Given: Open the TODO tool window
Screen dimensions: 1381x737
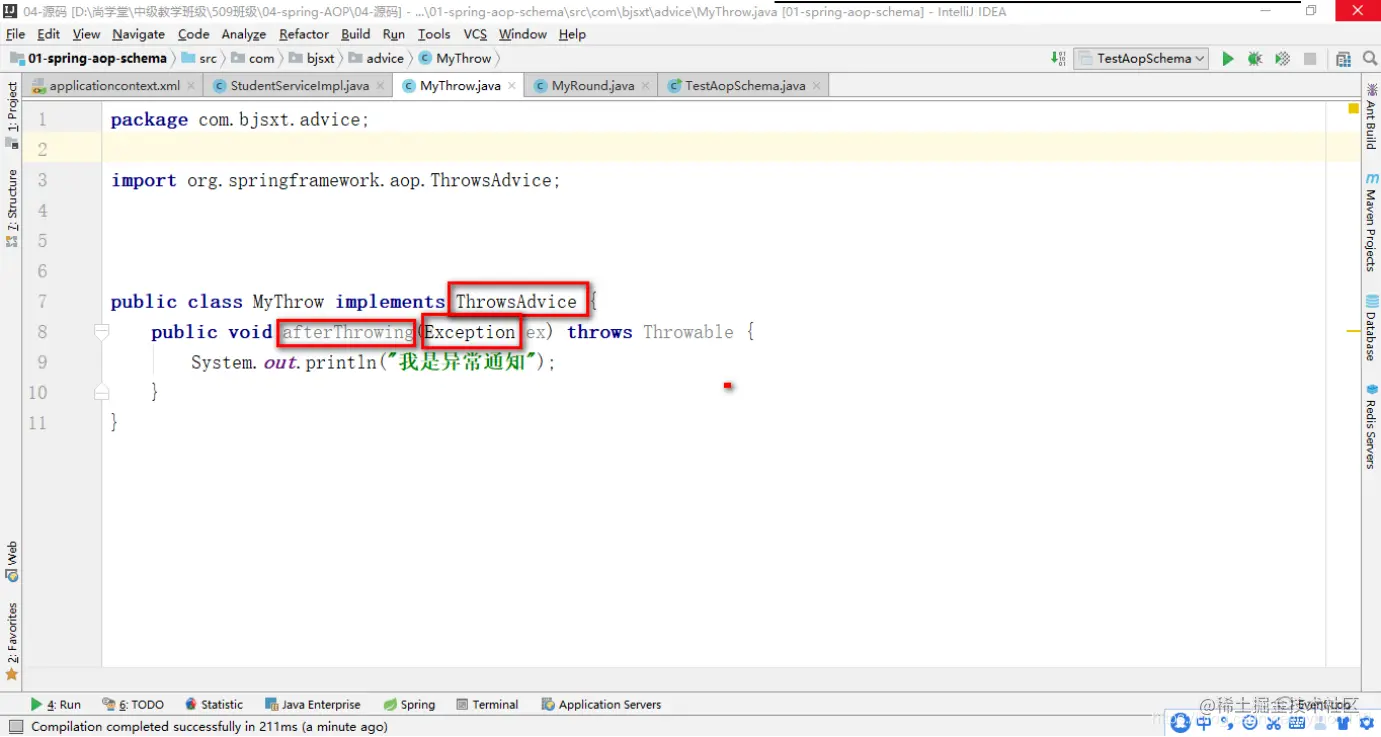Looking at the screenshot, I should [133, 705].
